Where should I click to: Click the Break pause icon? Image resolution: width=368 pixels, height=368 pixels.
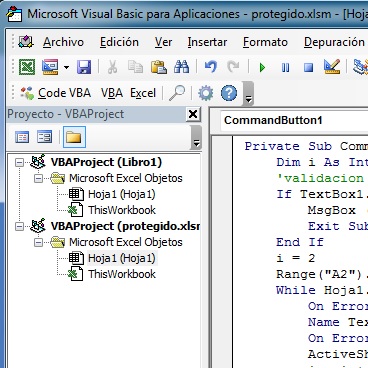click(x=285, y=68)
